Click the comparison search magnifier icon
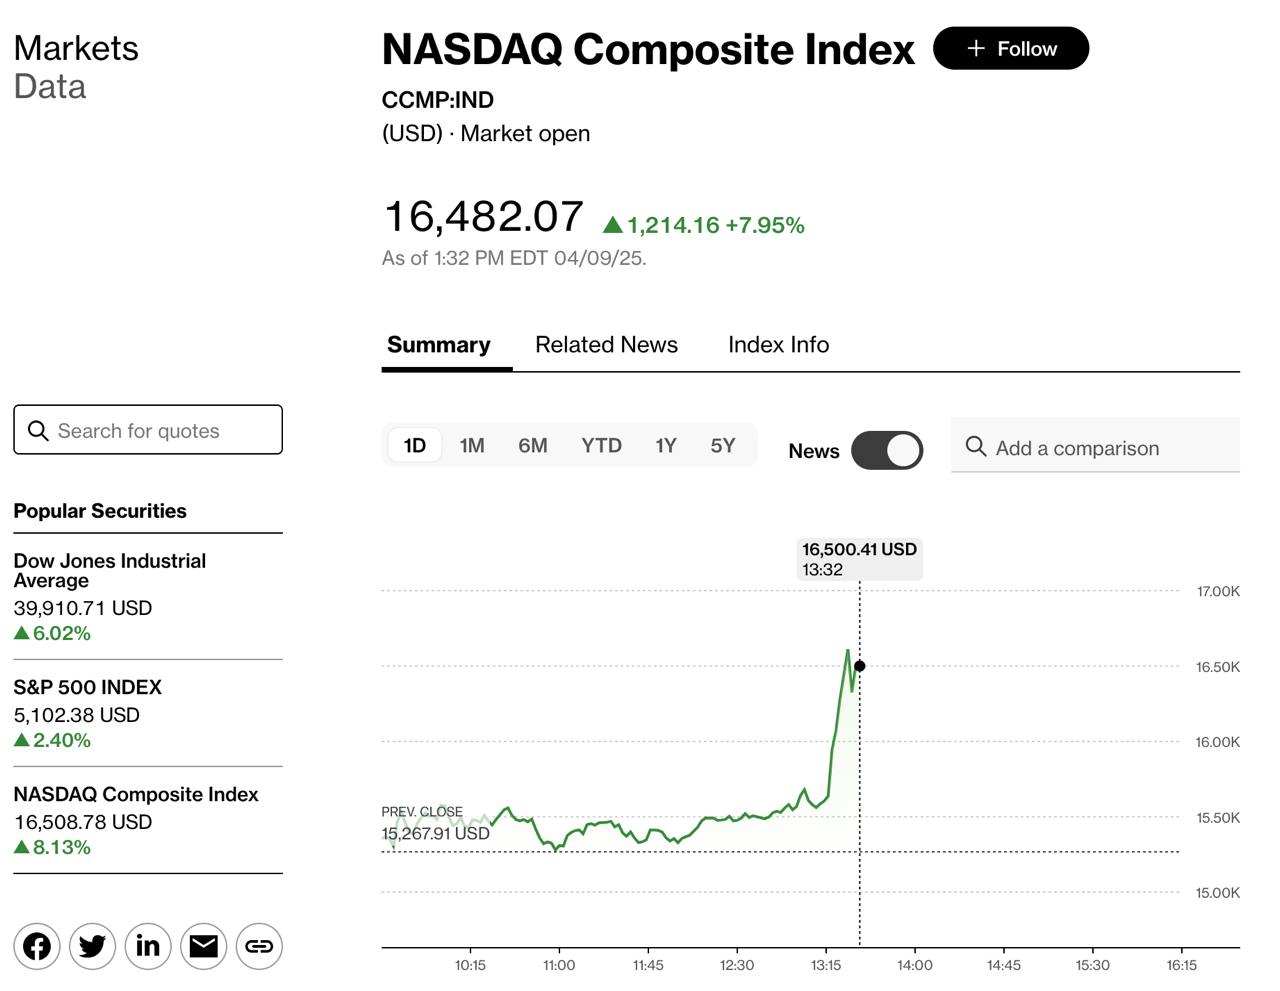 (976, 446)
